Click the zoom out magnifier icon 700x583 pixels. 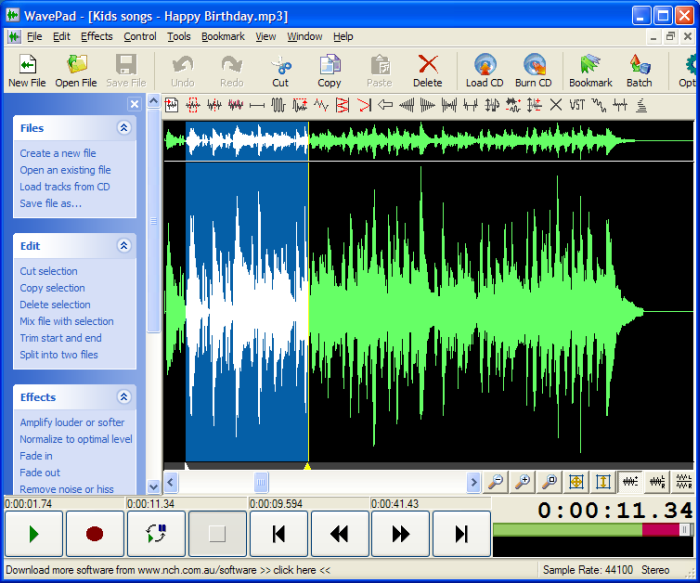[x=496, y=482]
